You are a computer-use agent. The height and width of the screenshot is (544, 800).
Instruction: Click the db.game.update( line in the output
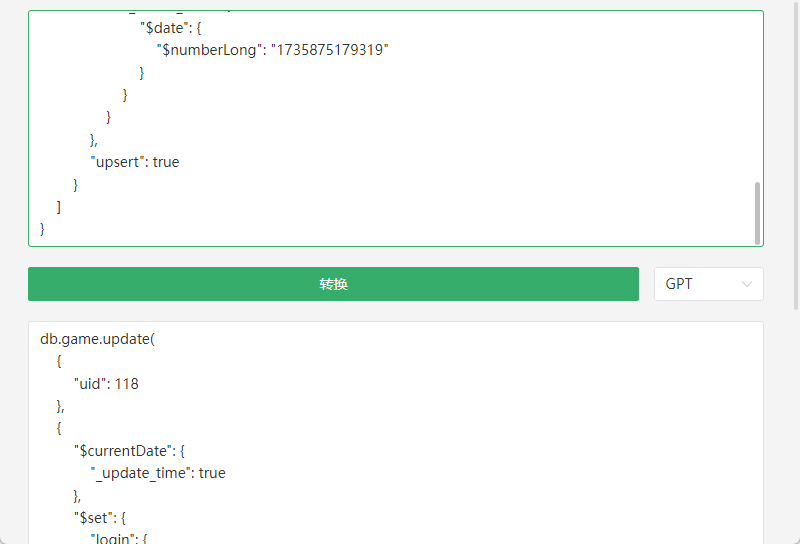point(97,339)
